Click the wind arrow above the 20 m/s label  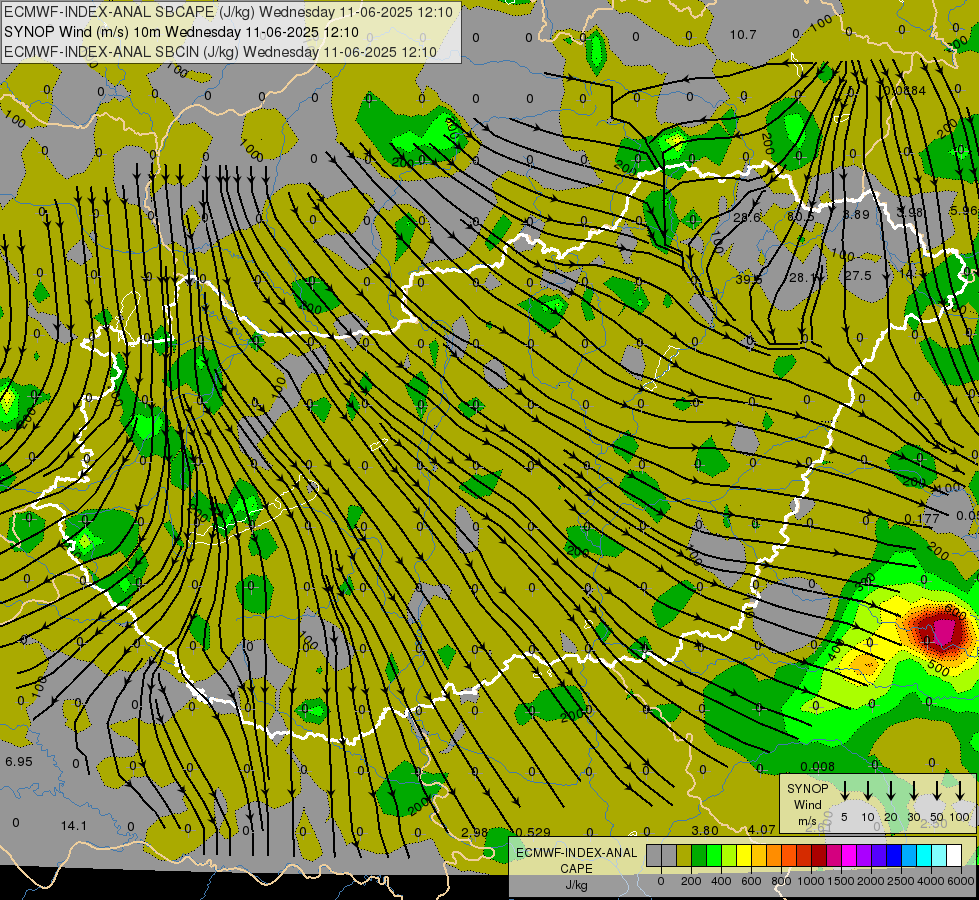pos(890,790)
